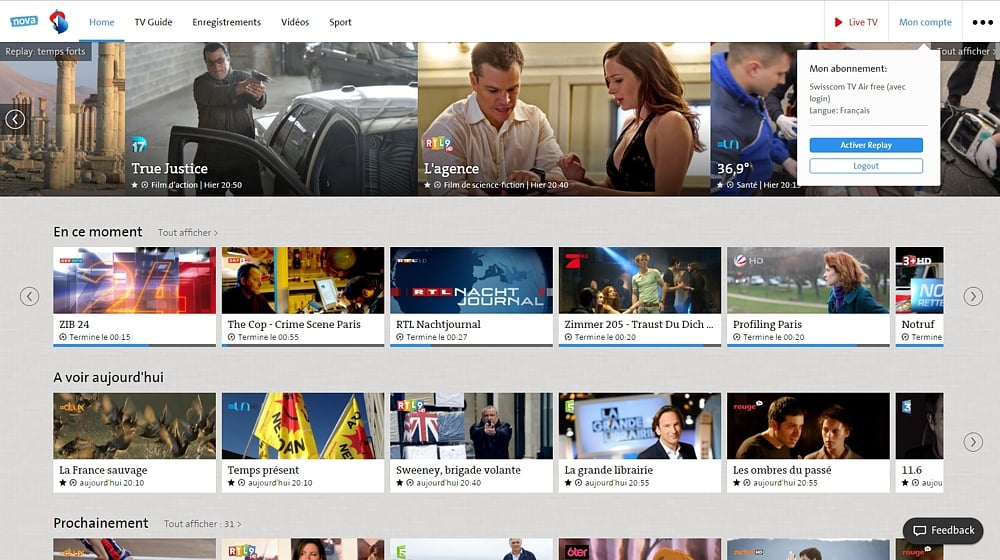1000x560 pixels.
Task: Show next programs in En ce moment
Action: pos(973,296)
